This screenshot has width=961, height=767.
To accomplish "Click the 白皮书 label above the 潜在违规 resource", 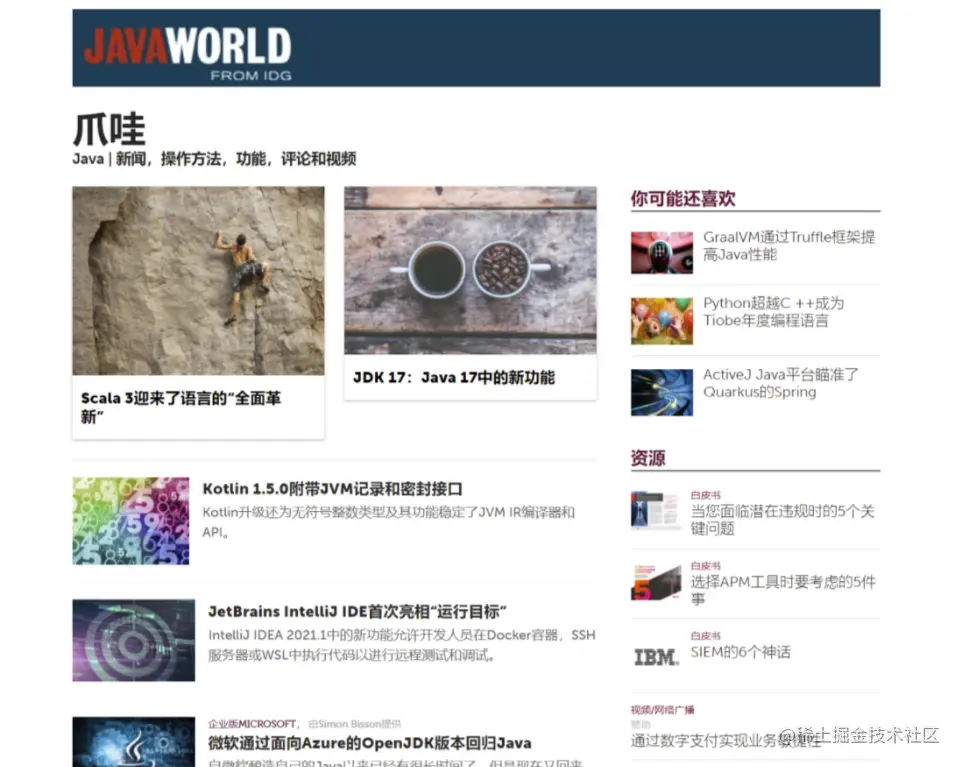I will click(705, 495).
